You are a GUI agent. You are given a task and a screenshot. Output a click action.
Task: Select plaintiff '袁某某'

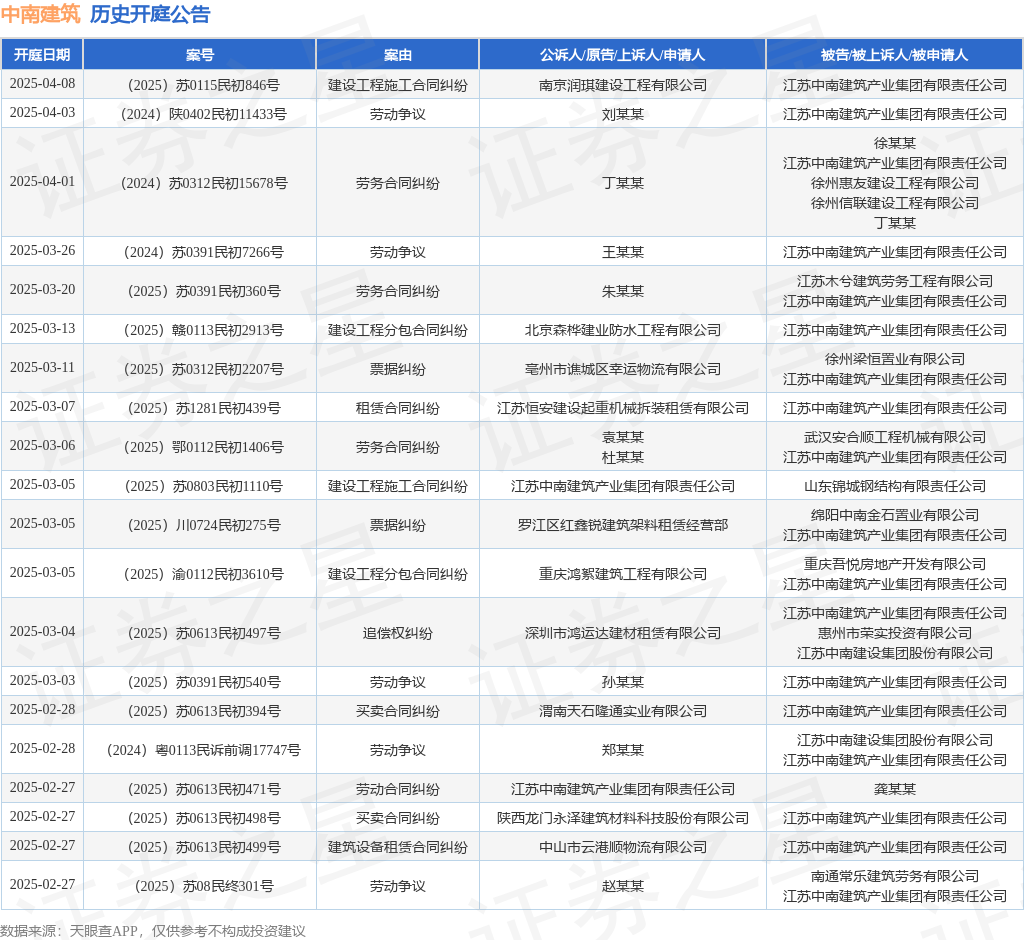coord(622,438)
